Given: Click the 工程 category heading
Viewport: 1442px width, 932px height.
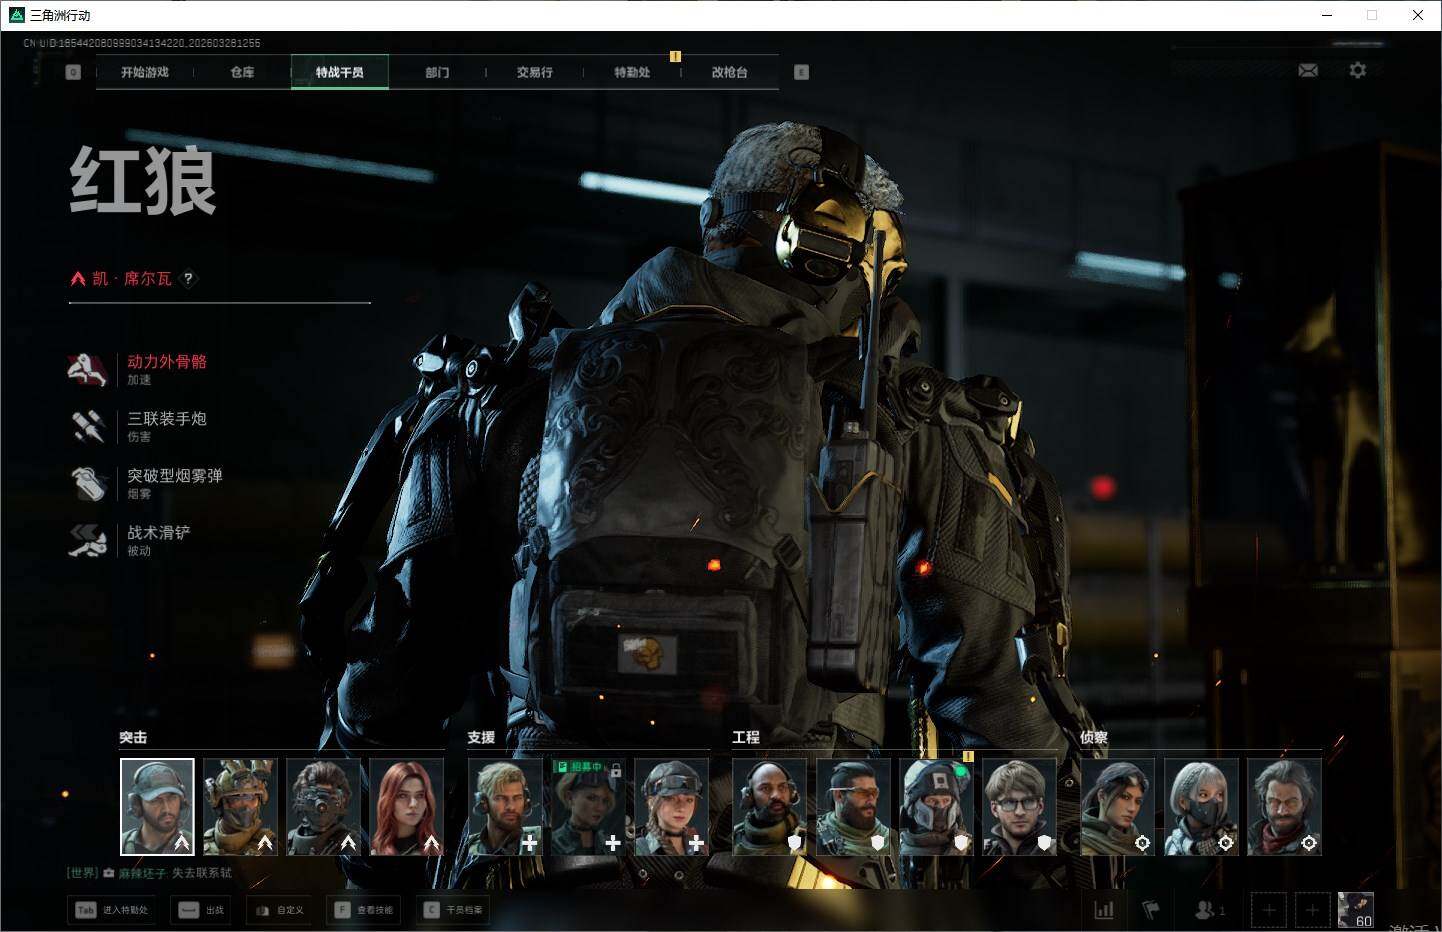Looking at the screenshot, I should tap(746, 737).
